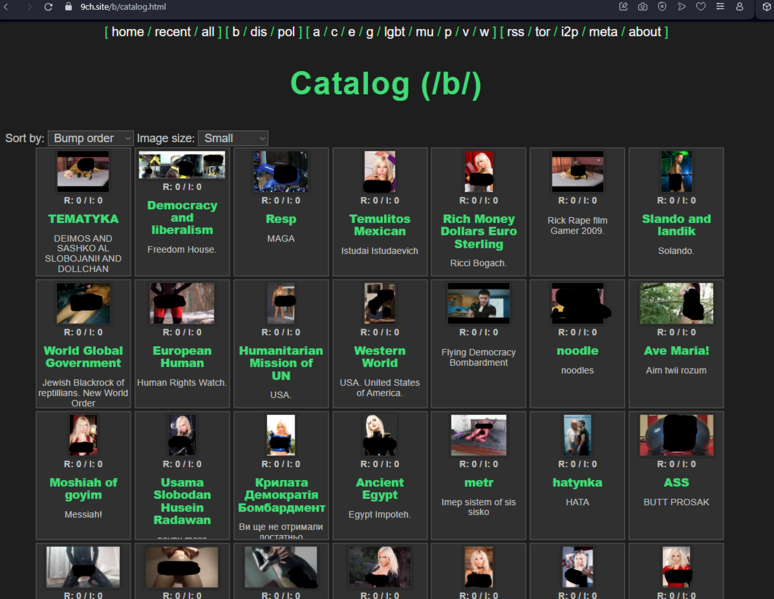The width and height of the screenshot is (774, 599).
Task: Open the e board link
Action: coord(351,32)
